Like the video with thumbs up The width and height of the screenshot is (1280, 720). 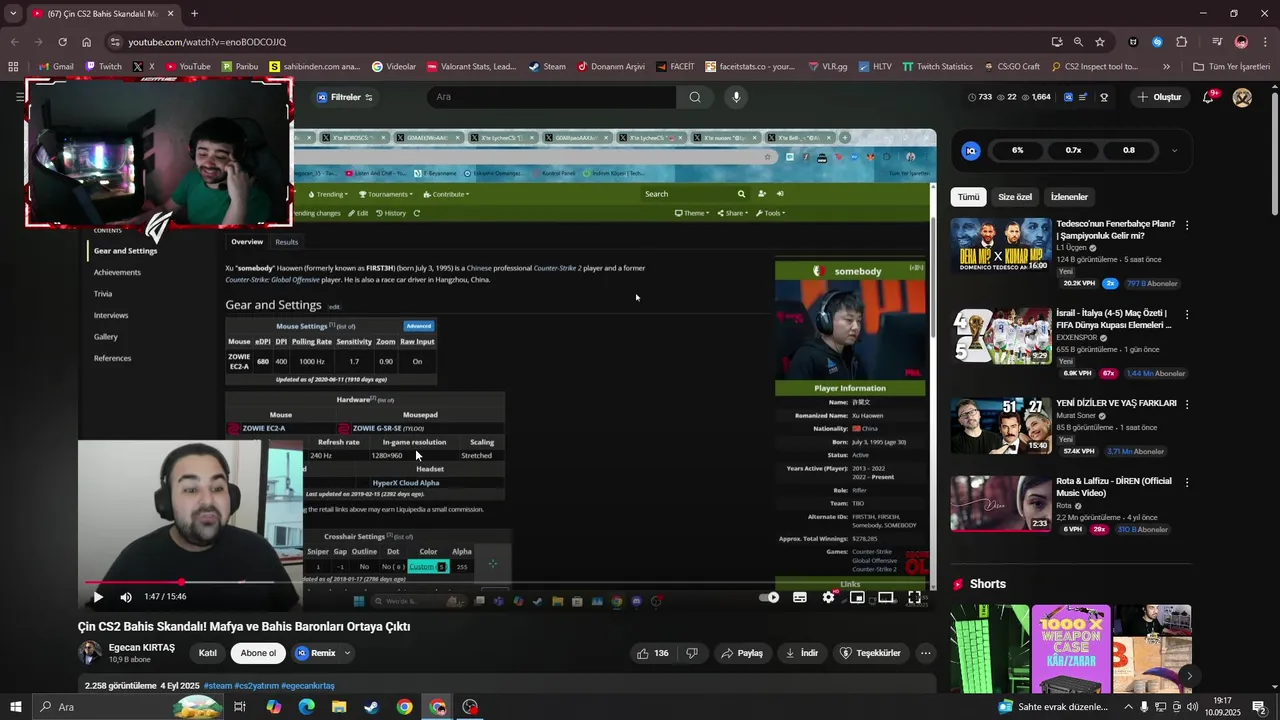[x=653, y=653]
